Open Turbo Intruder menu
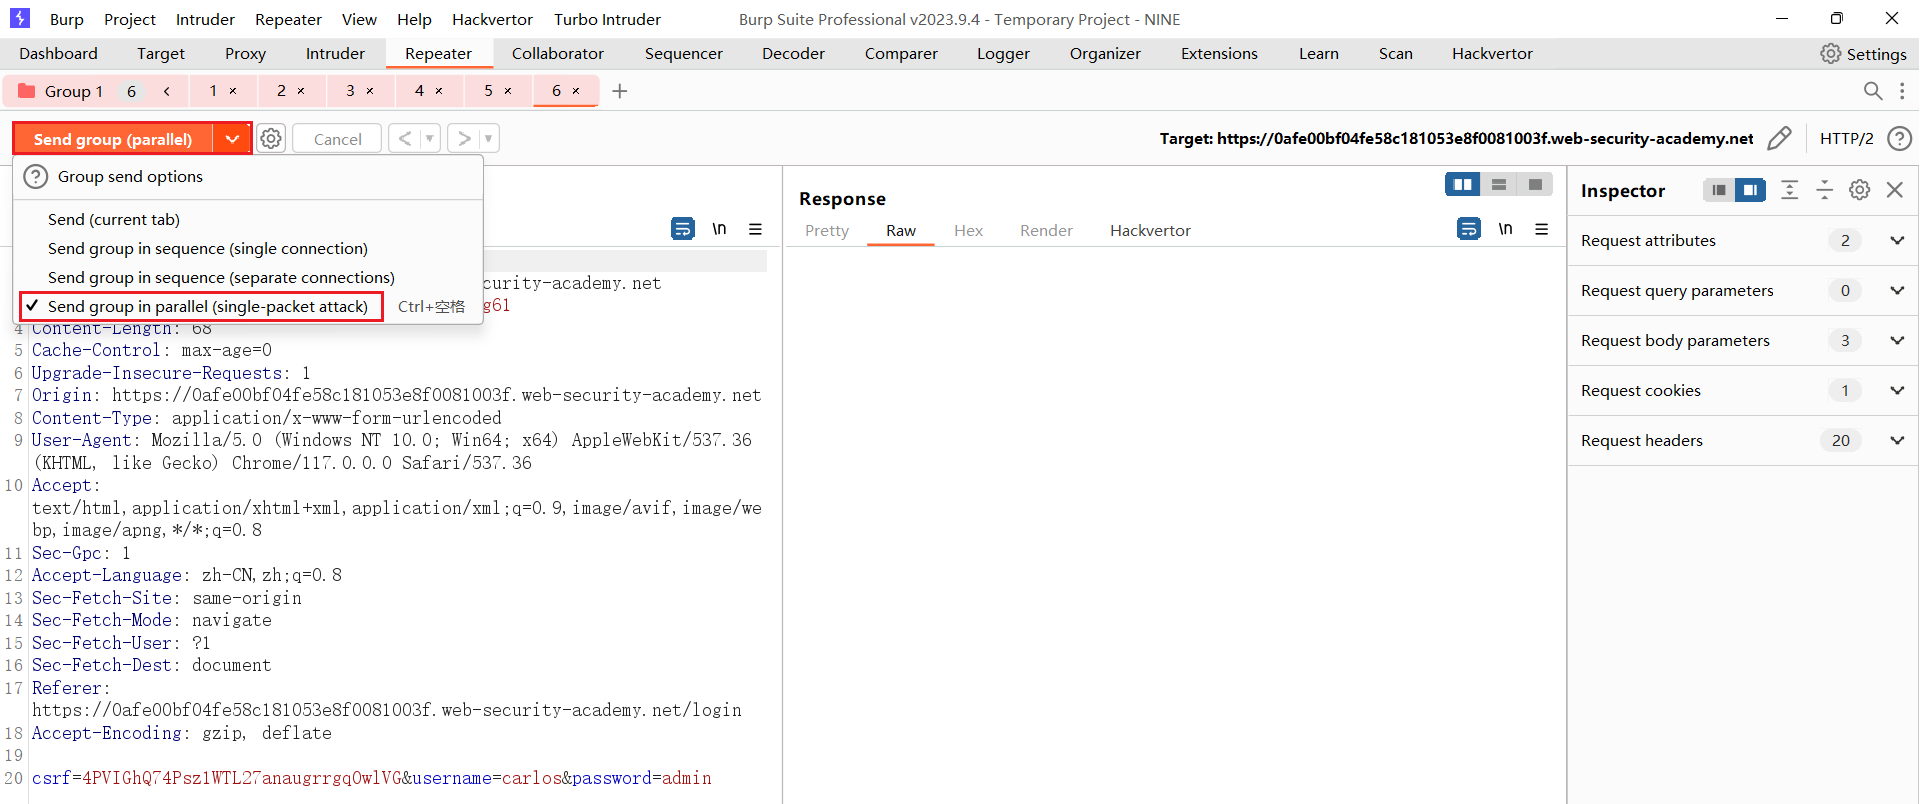The height and width of the screenshot is (804, 1920). (x=607, y=19)
